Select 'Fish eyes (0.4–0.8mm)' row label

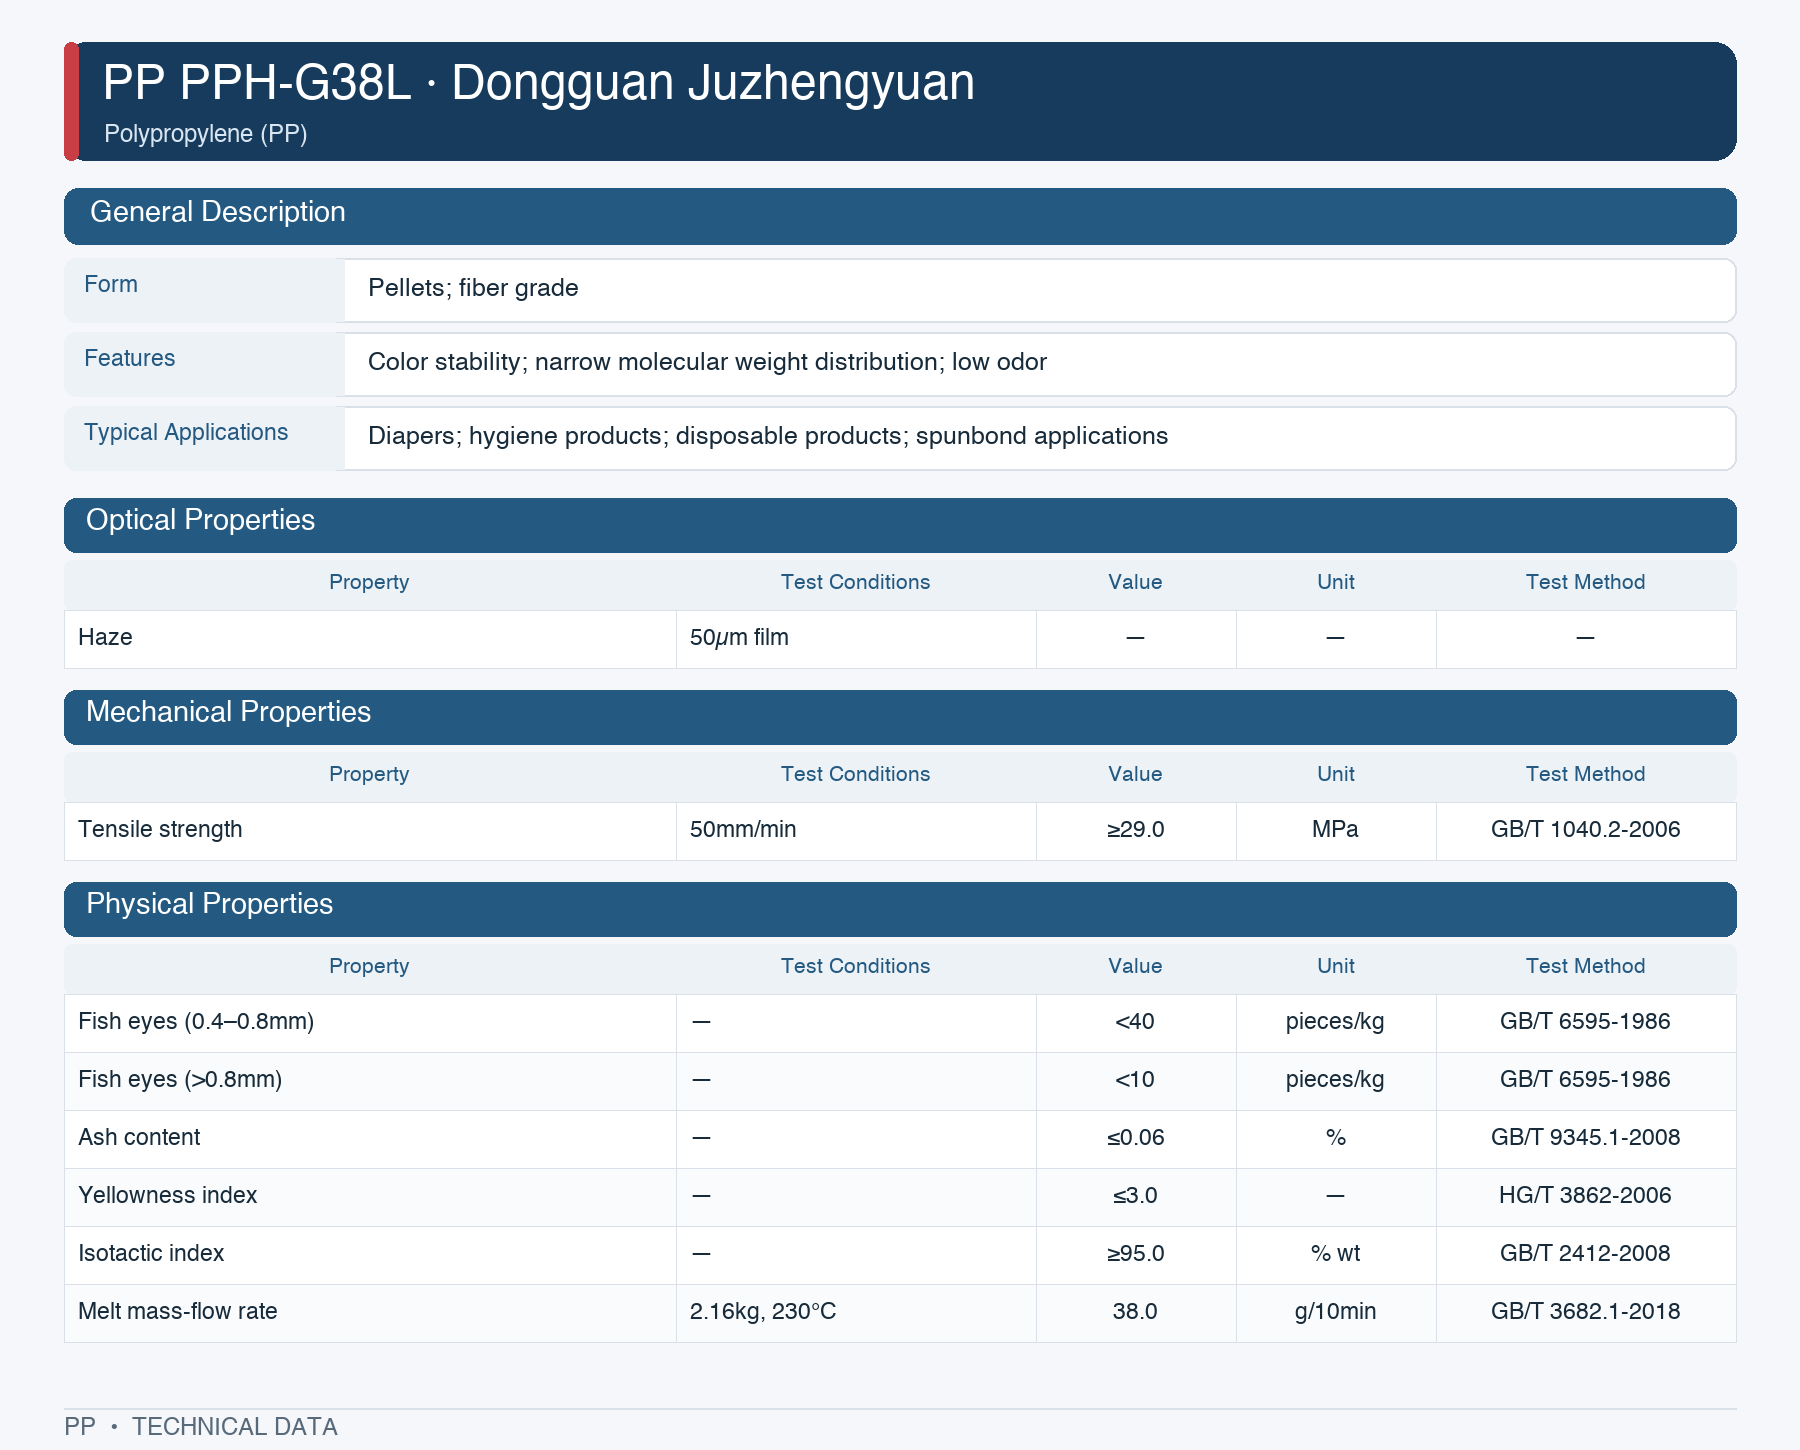coord(196,1022)
